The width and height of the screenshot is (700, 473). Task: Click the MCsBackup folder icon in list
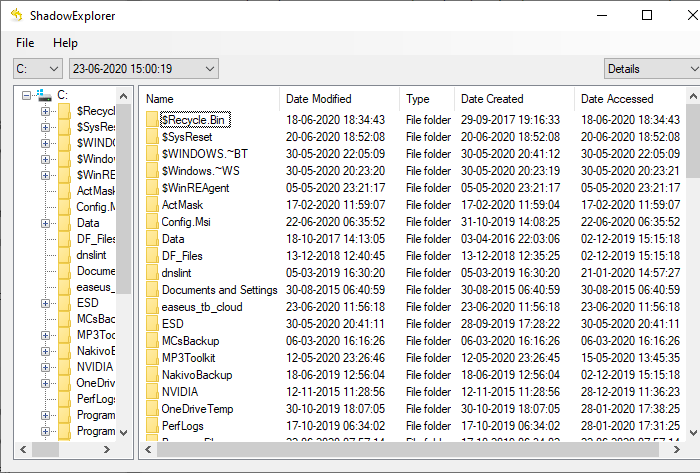click(x=152, y=340)
